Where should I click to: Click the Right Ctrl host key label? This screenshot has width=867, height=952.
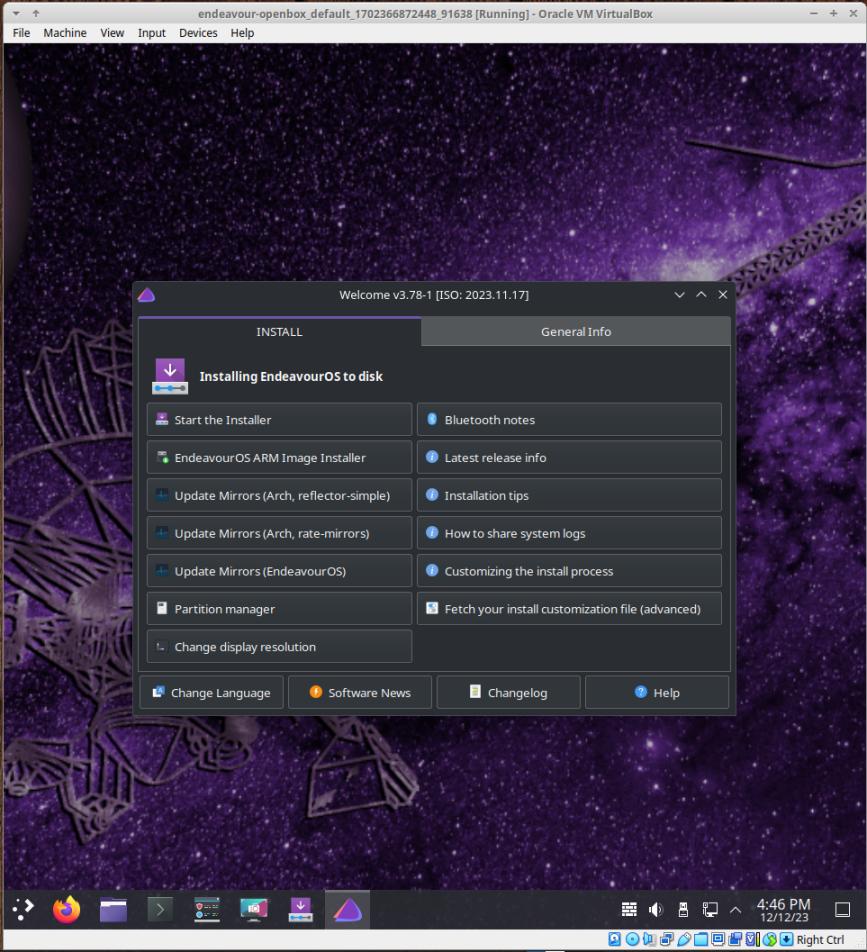click(x=820, y=940)
